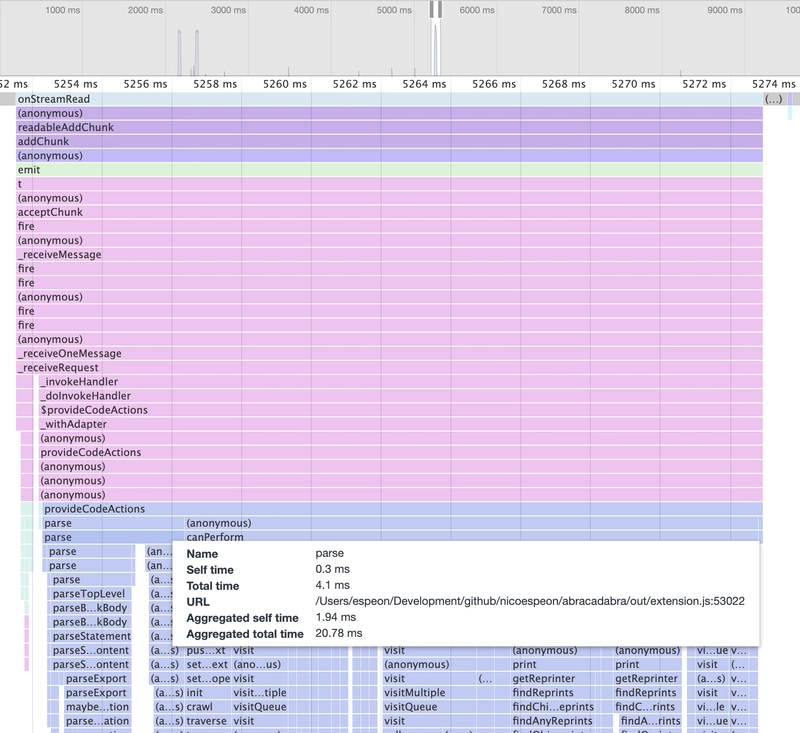Screen dimensions: 800x733
Task: Click the 5254 ms ruler mark
Action: (76, 84)
